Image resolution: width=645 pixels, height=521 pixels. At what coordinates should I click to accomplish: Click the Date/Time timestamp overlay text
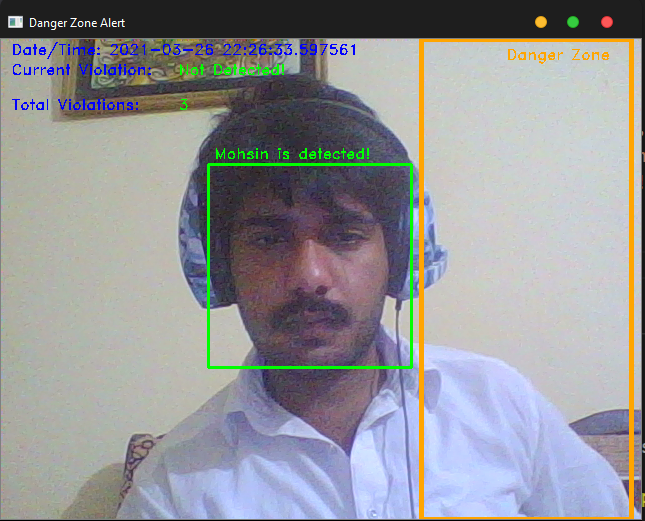(184, 50)
